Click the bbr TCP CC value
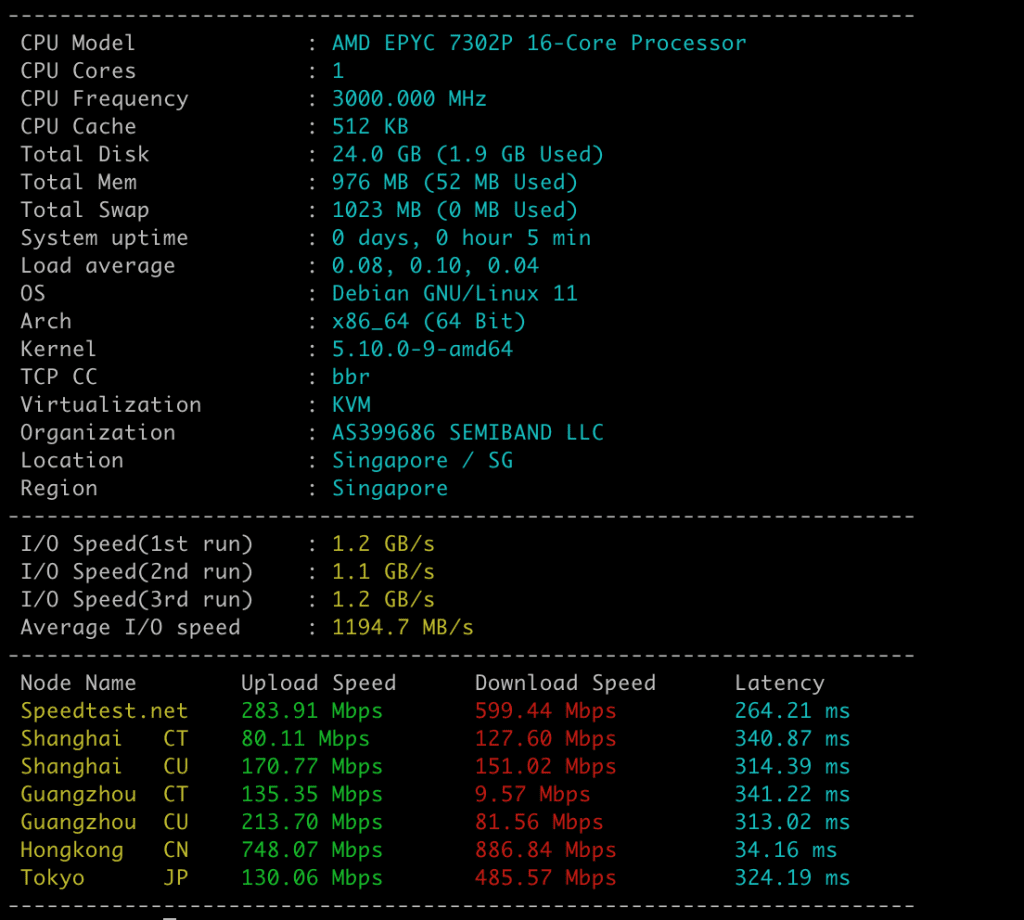1024x920 pixels. coord(351,377)
